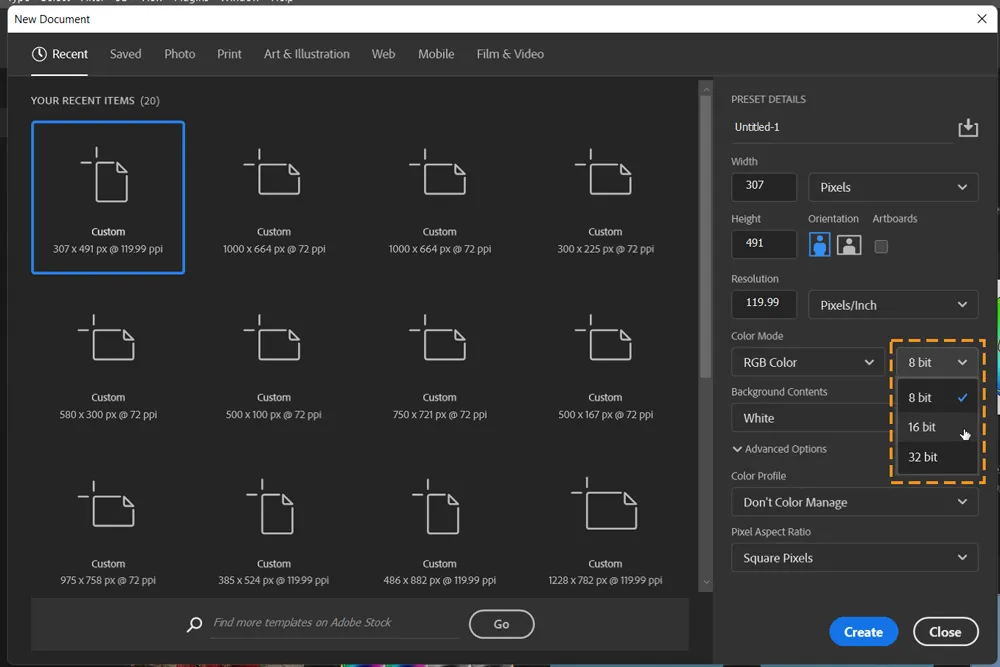Click the Untitled-1 document name field
1000x667 pixels.
(x=840, y=127)
